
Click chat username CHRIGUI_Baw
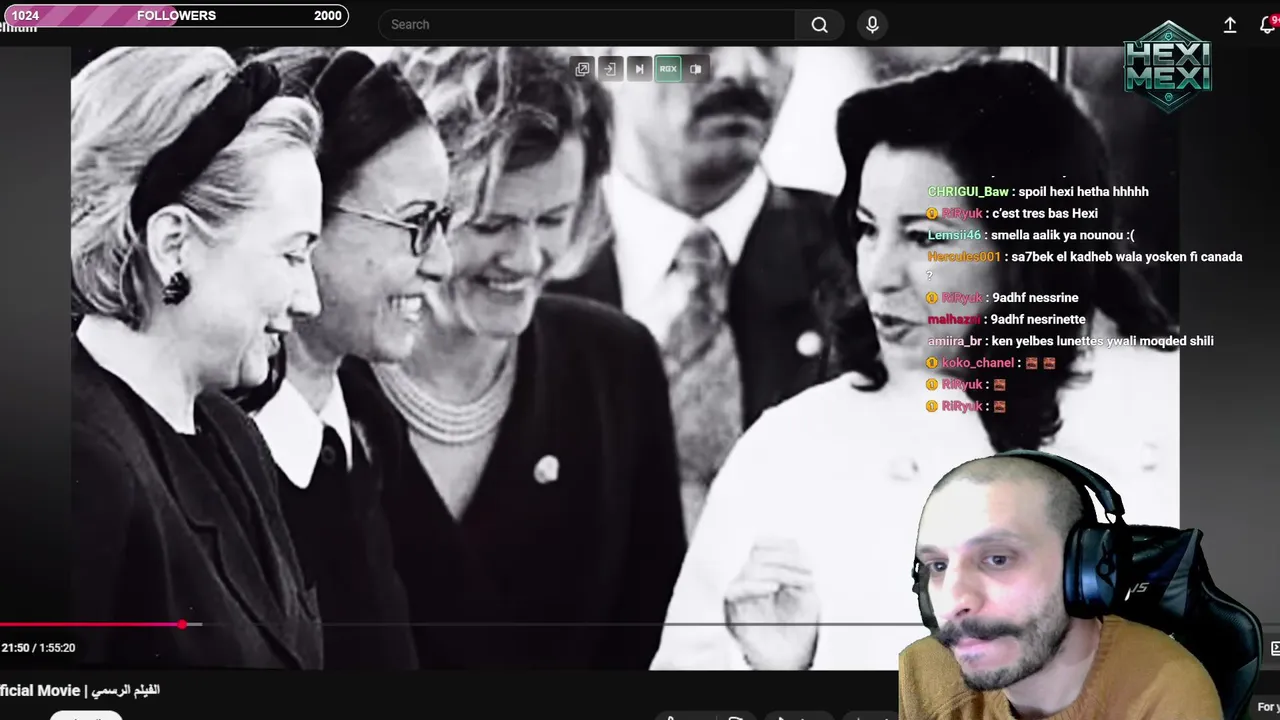point(968,191)
